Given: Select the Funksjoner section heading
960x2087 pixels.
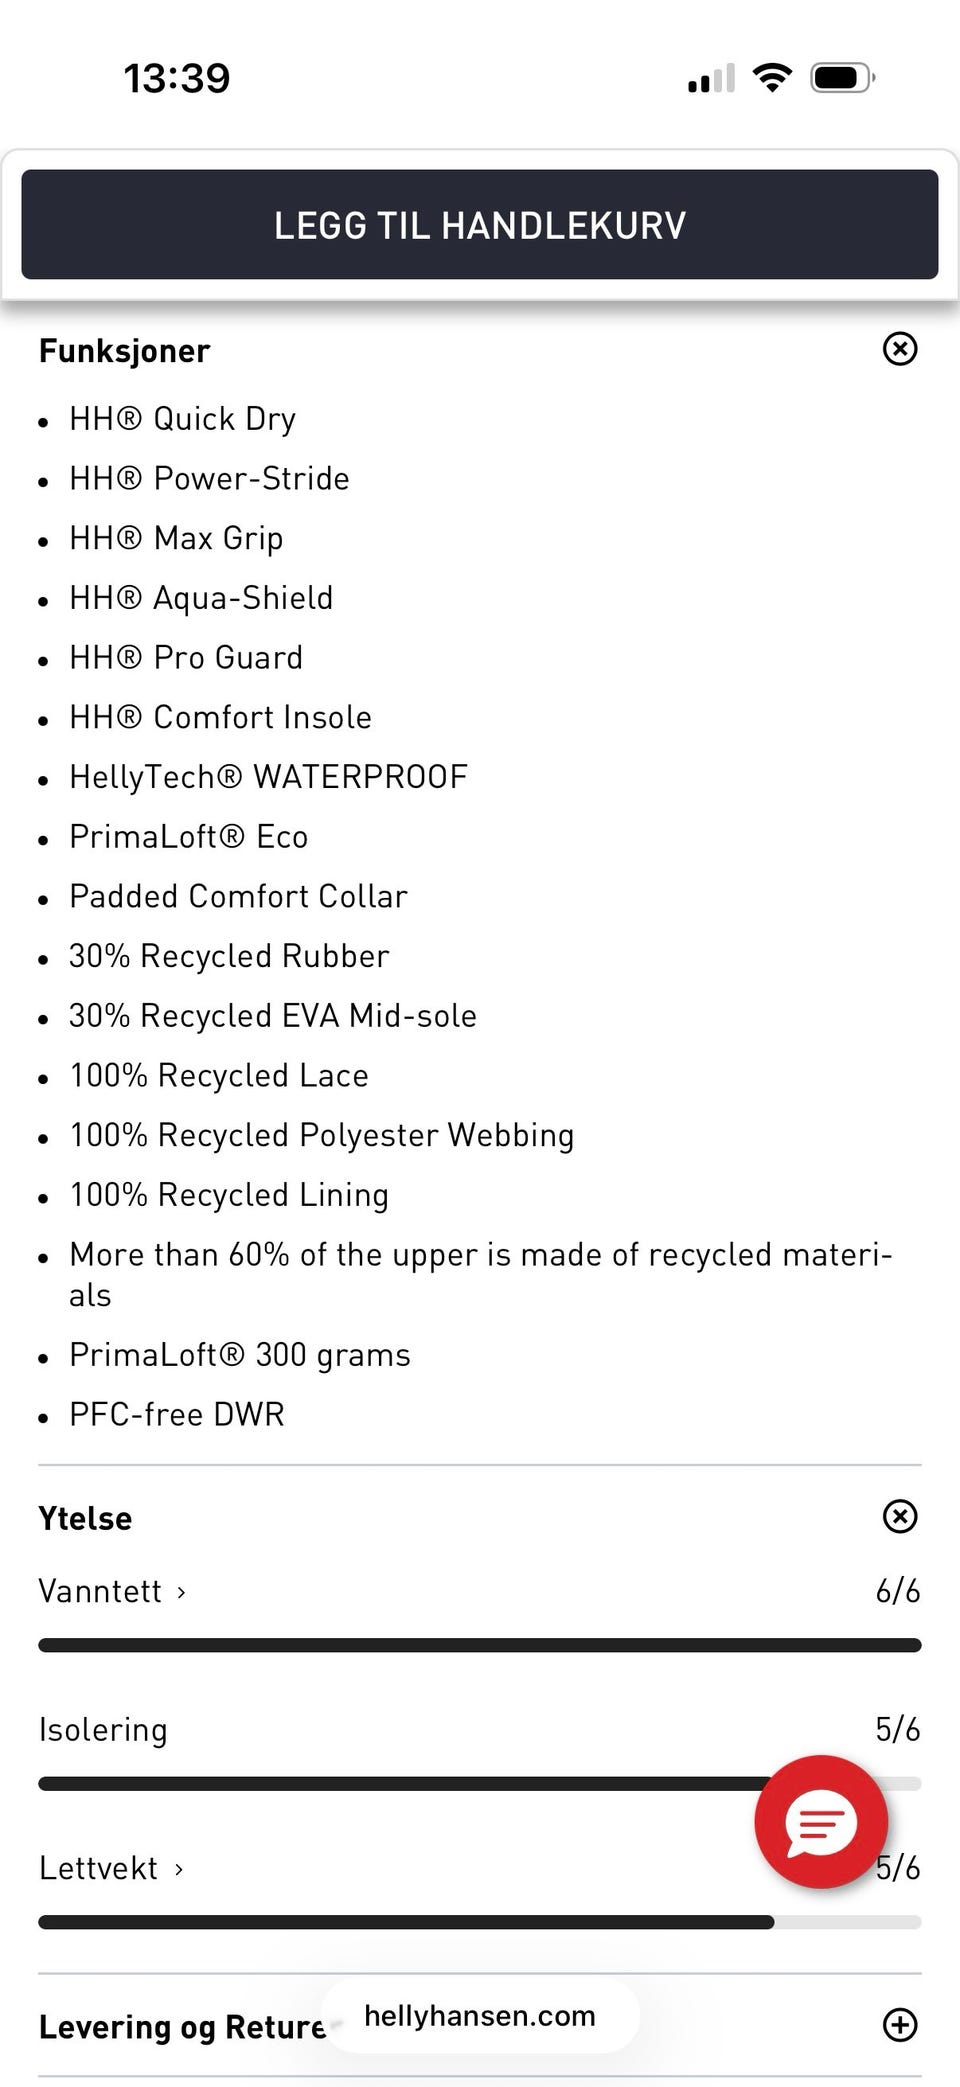Looking at the screenshot, I should 124,351.
